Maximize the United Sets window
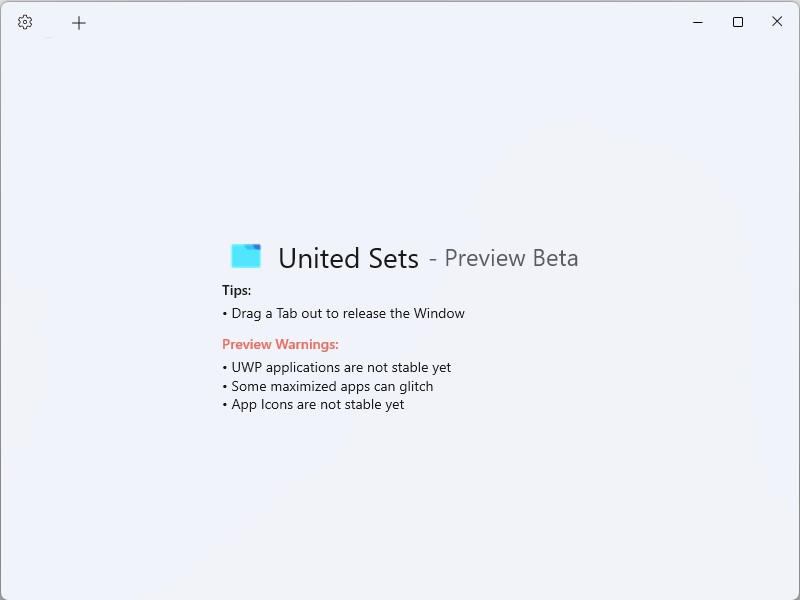Screen dimensions: 800x600 point(738,22)
